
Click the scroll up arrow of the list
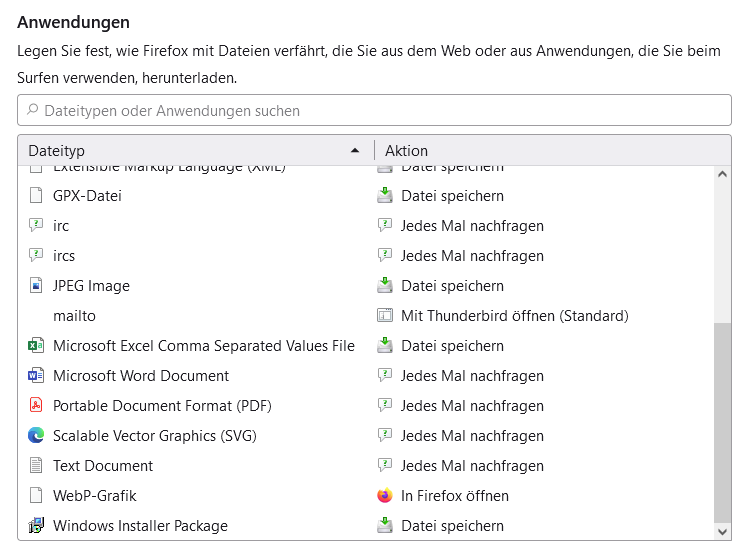[724, 173]
